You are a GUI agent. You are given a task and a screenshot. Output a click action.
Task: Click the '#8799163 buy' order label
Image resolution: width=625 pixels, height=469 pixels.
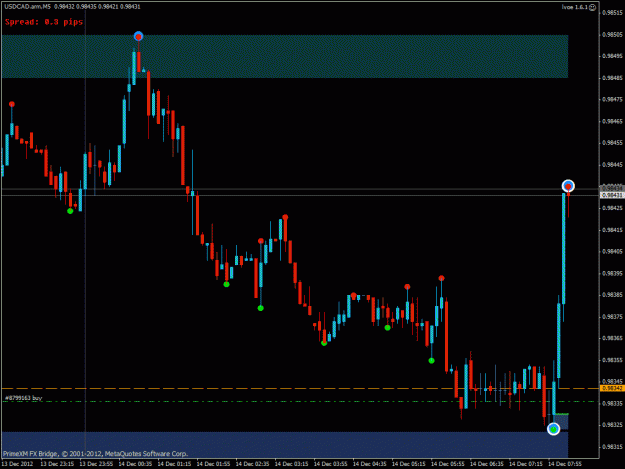click(x=24, y=398)
